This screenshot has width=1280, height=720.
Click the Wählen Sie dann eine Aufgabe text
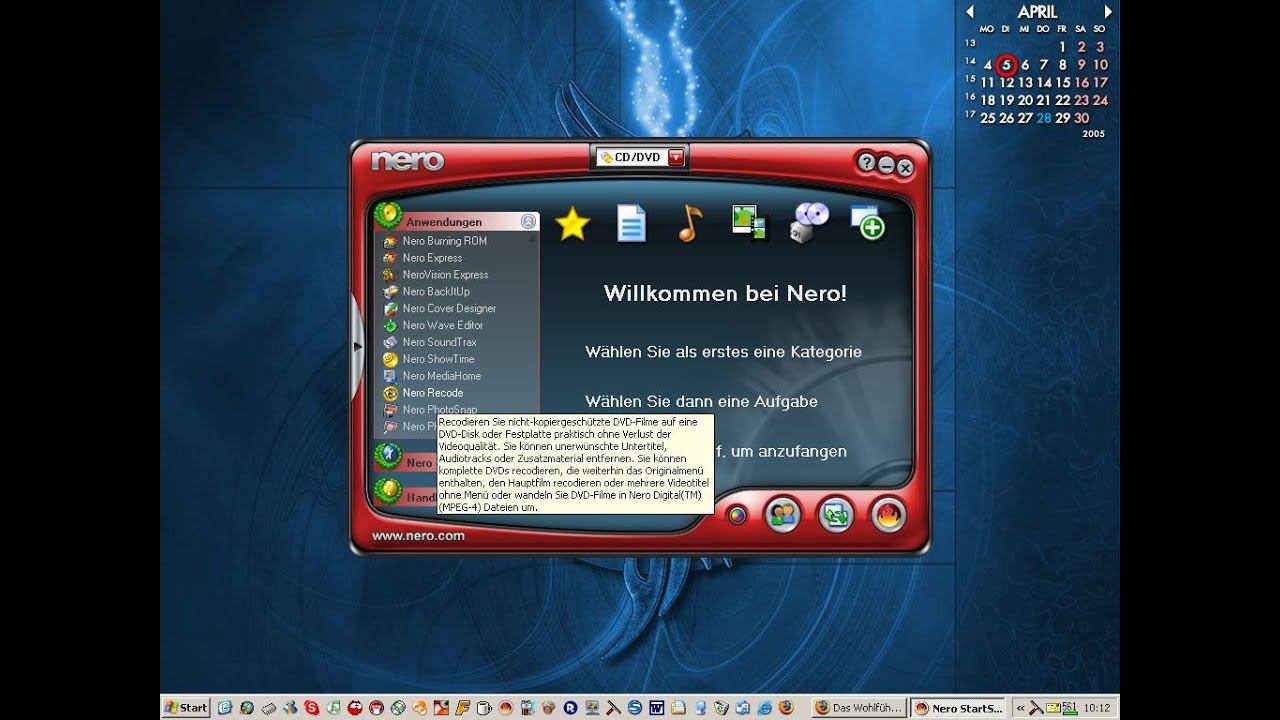point(701,401)
